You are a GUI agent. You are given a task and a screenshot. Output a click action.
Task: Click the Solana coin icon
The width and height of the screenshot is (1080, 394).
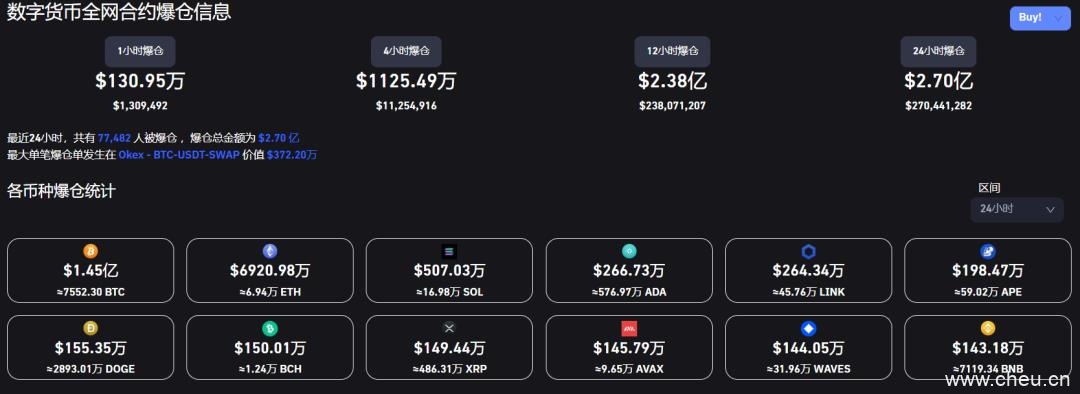[449, 251]
